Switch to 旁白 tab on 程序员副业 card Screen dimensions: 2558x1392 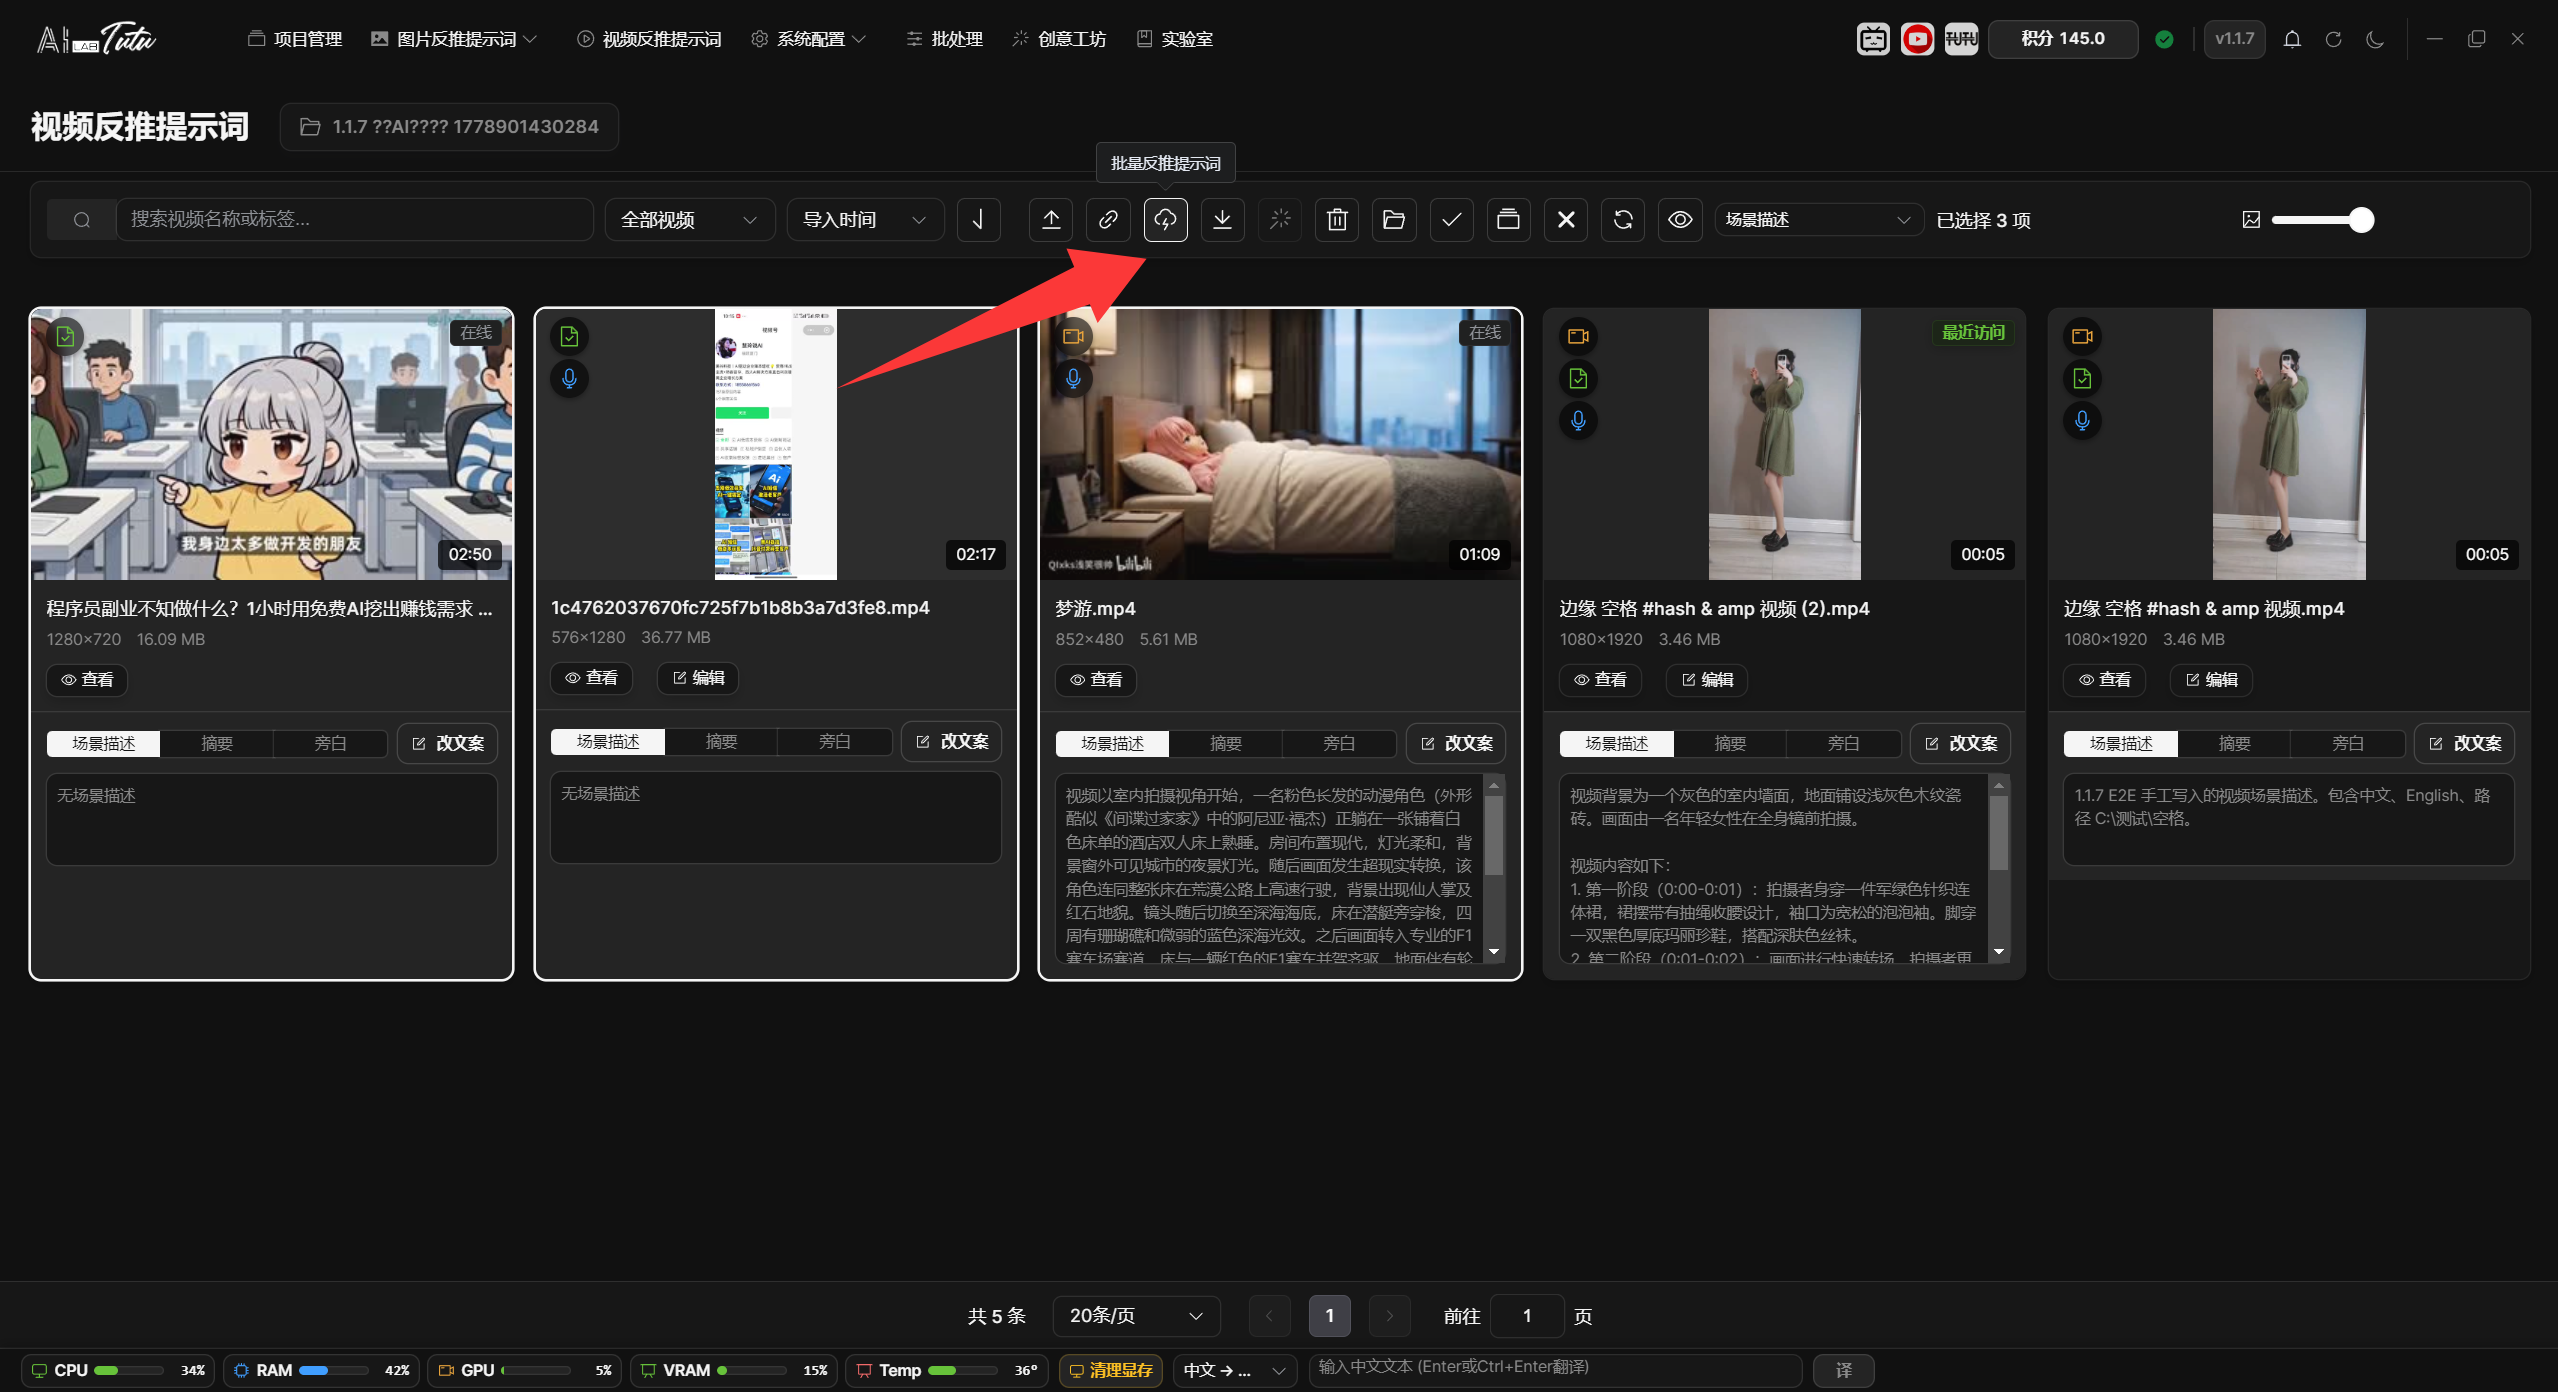coord(330,743)
